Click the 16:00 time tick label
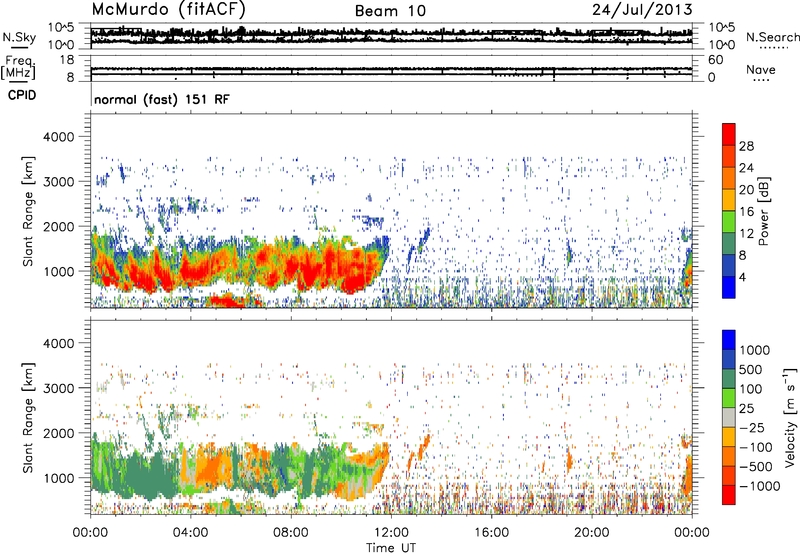This screenshot has height=554, width=800. click(491, 533)
